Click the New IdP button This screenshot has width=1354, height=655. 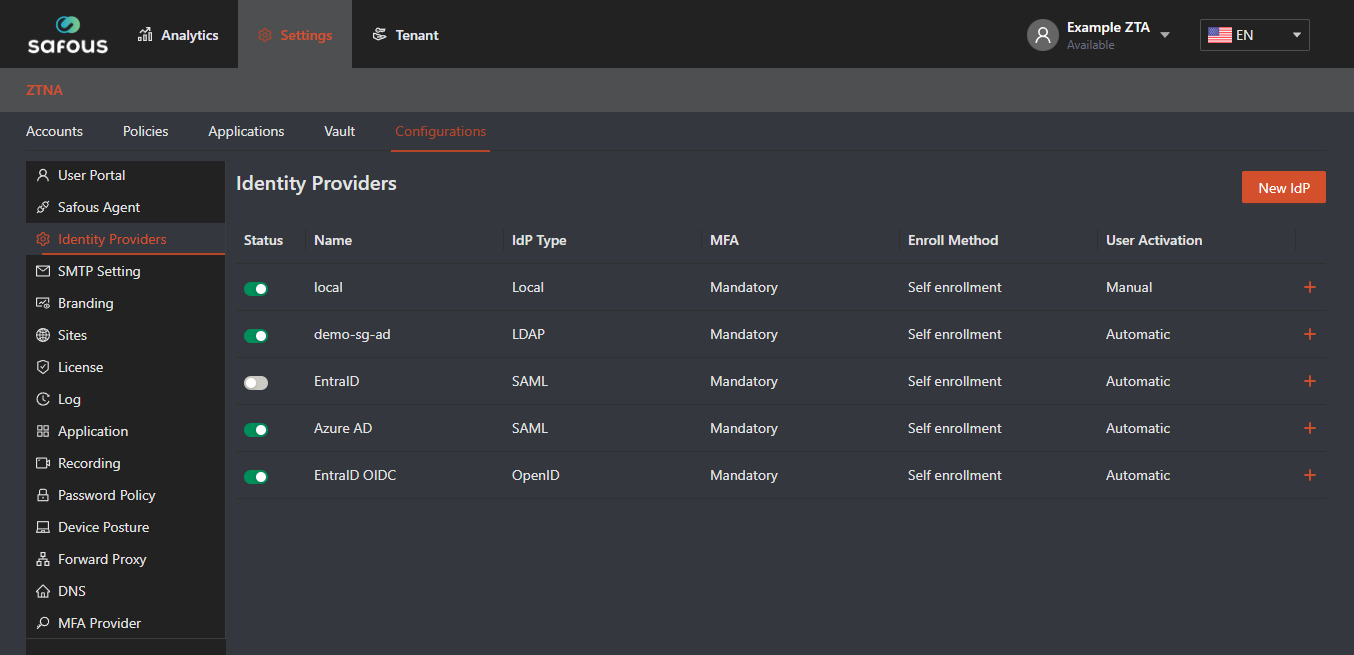pos(1284,187)
